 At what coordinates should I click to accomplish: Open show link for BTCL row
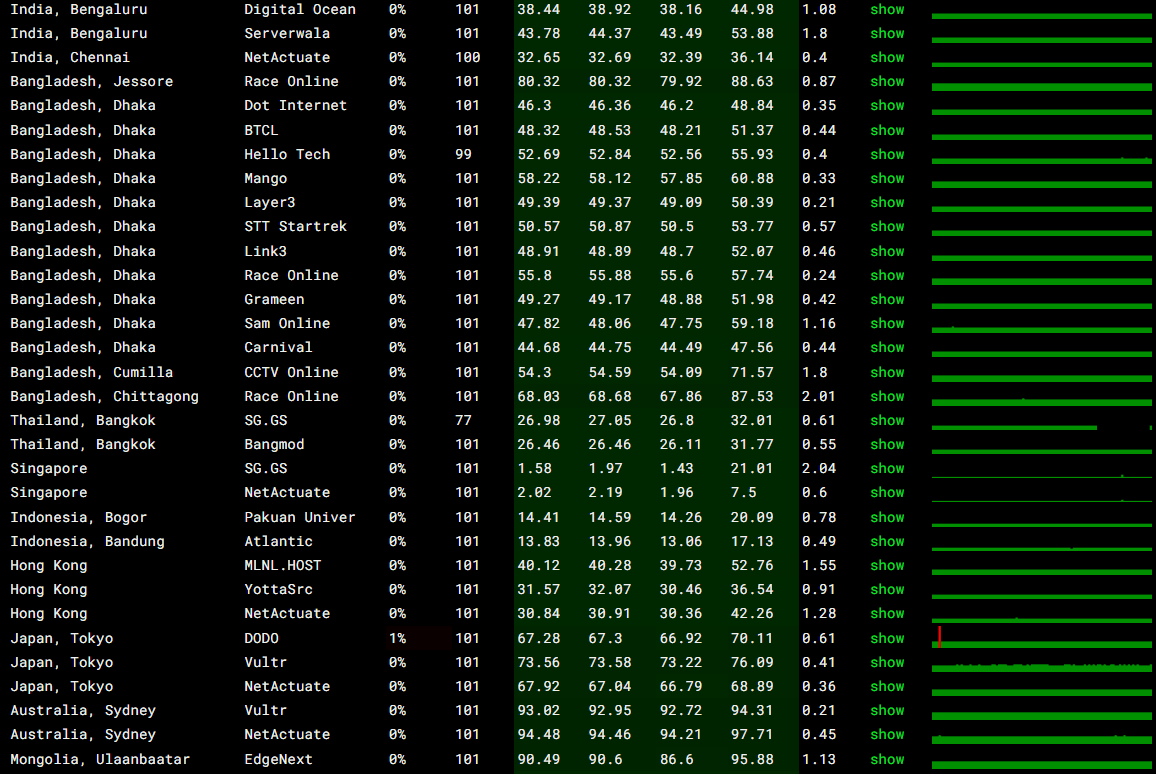coord(887,130)
